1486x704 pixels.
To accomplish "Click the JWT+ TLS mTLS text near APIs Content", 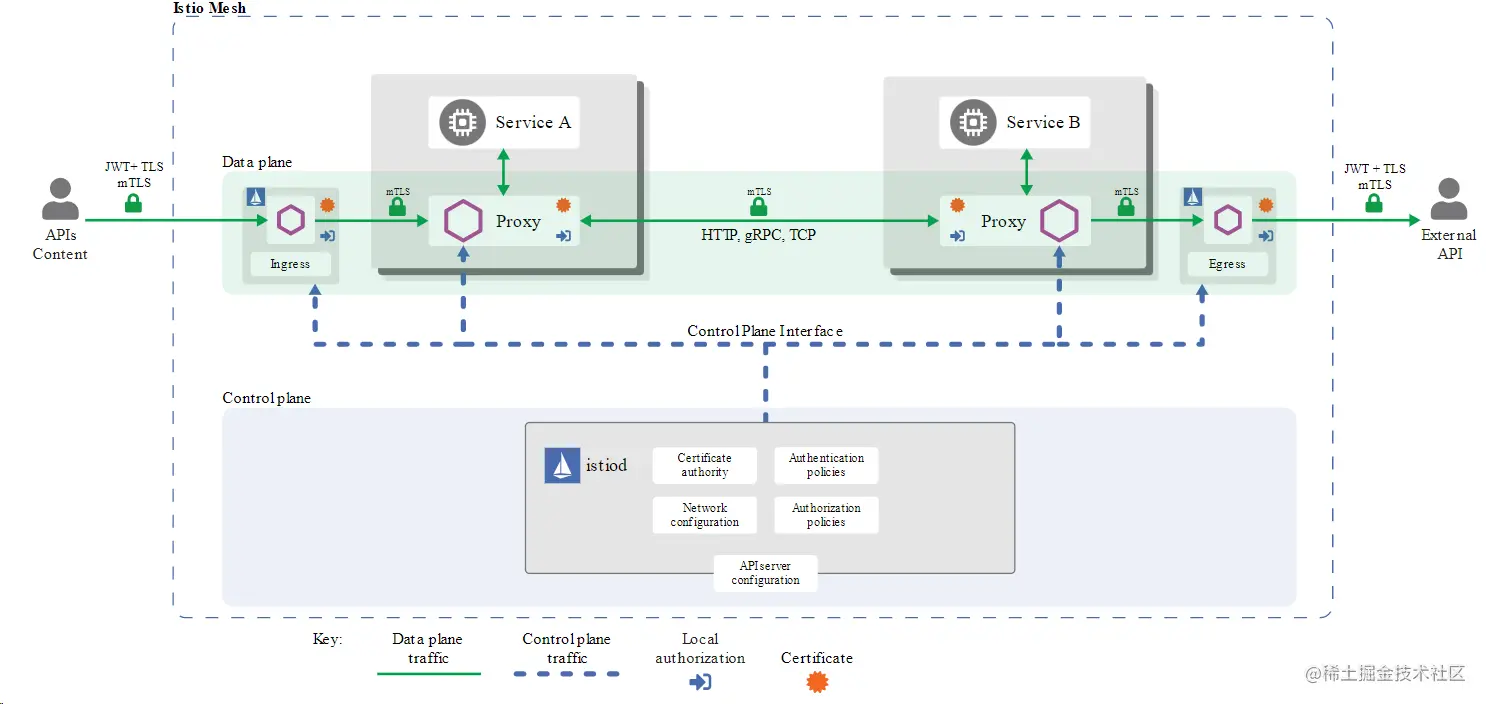I will point(134,175).
